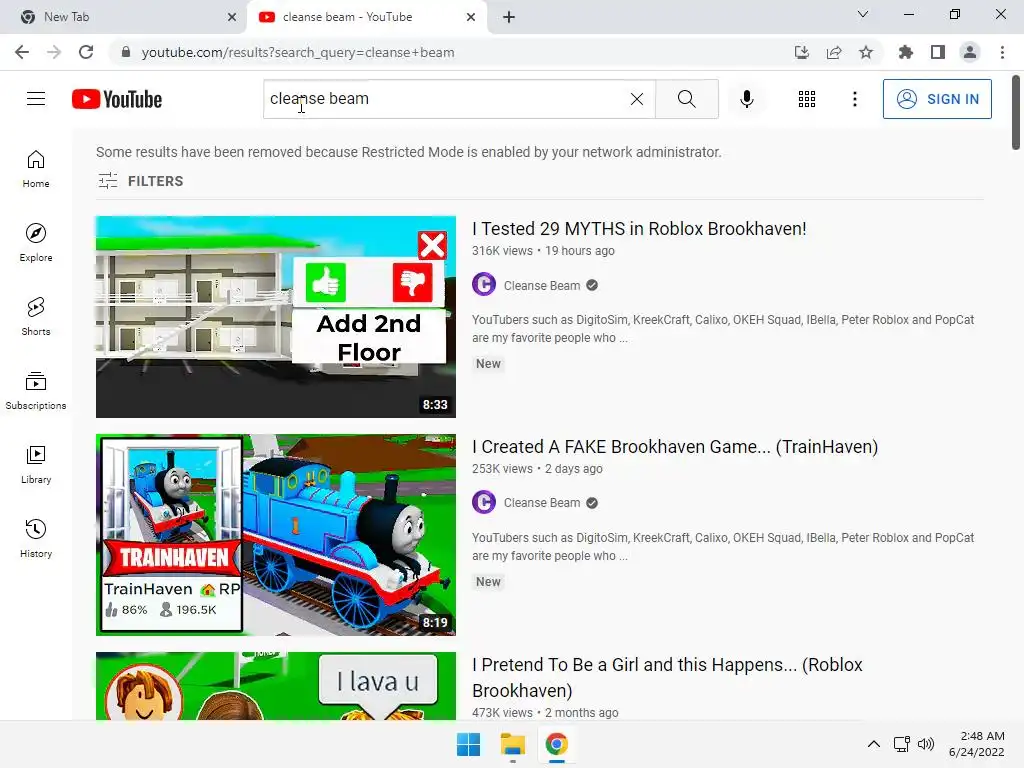Open 'I Created A FAKE Brookhaven Game' title
The image size is (1024, 768).
tap(675, 447)
